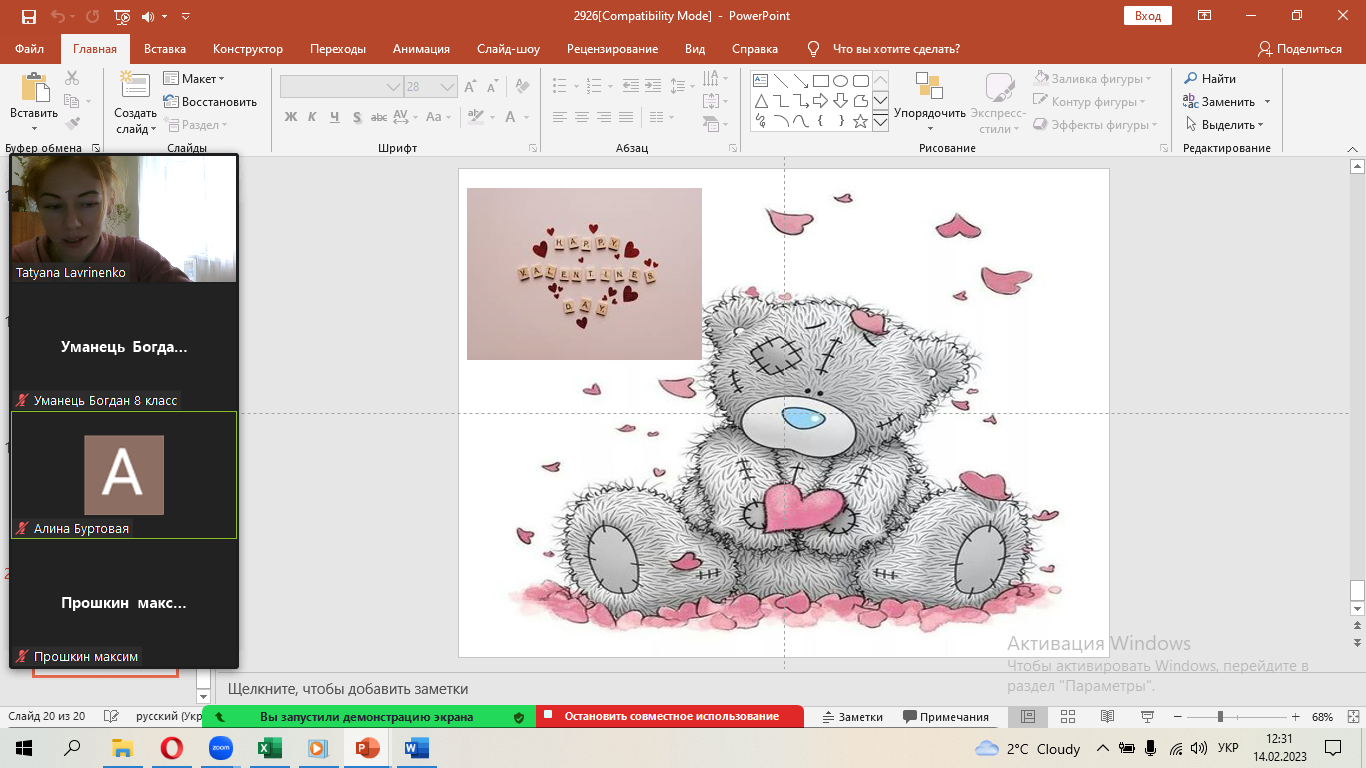Open the font name dropdown
The image size is (1366, 768).
[393, 87]
